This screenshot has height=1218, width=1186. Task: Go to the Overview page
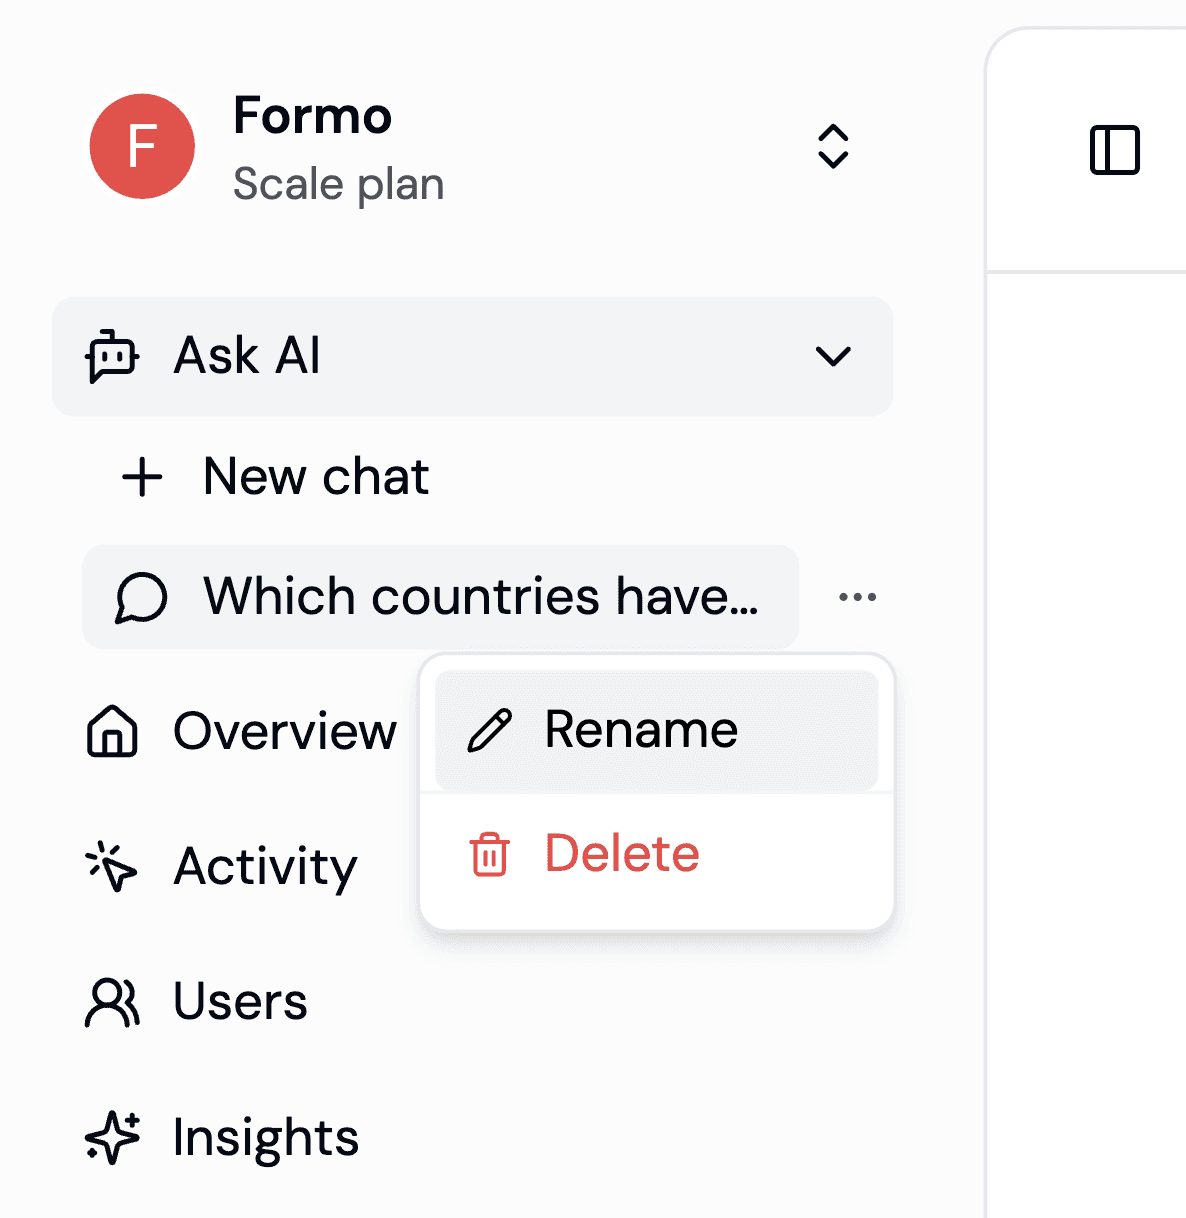coord(285,731)
